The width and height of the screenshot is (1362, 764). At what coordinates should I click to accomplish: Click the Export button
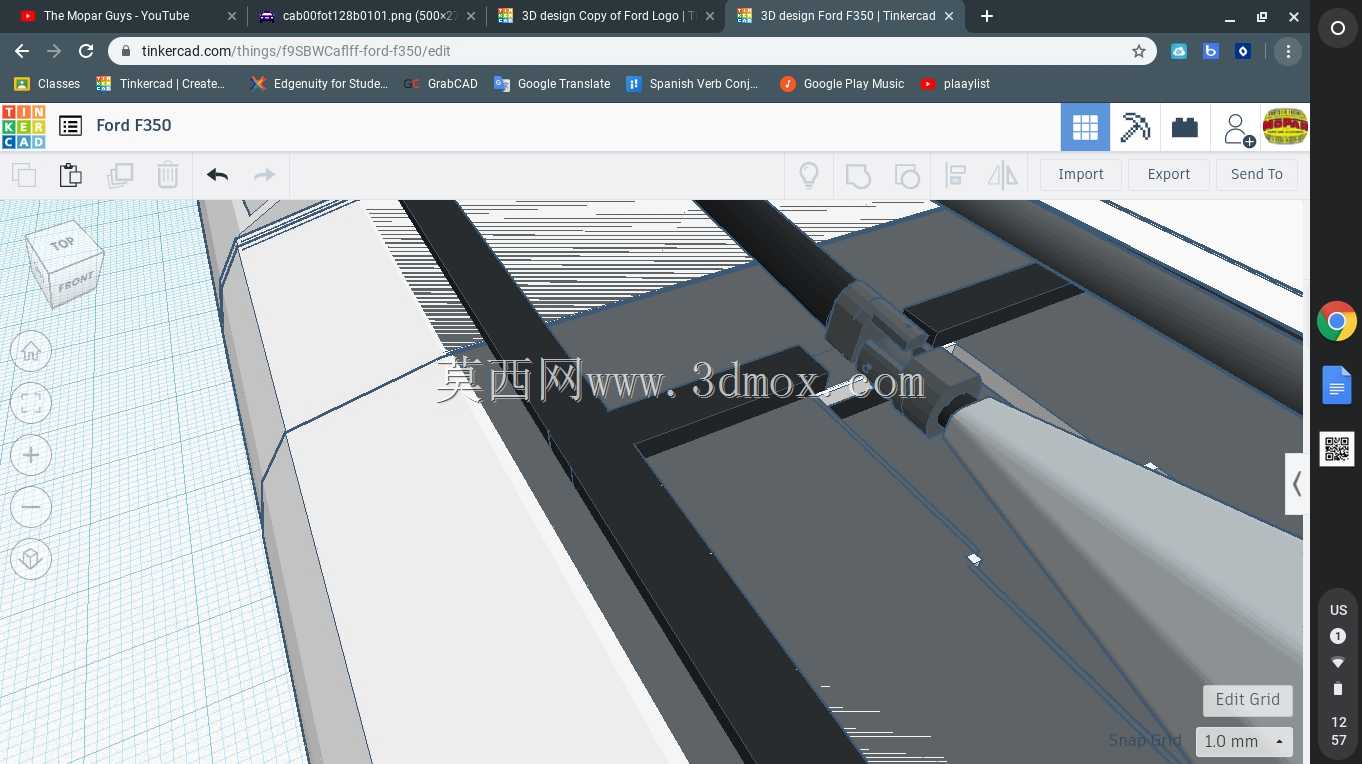coord(1169,174)
